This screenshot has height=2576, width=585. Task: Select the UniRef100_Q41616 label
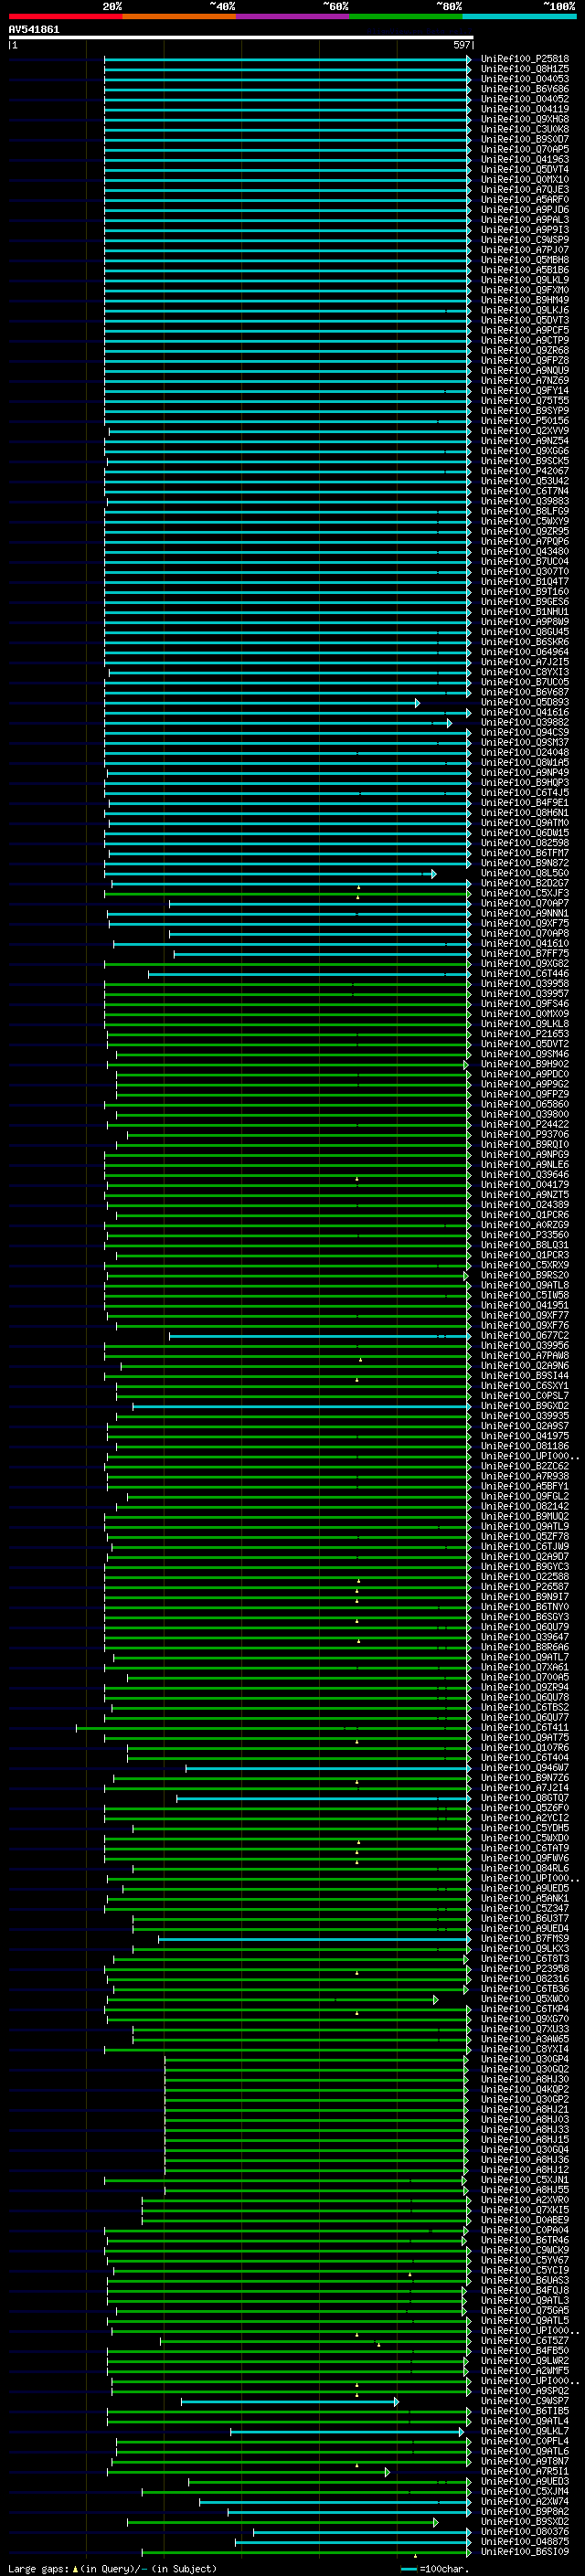click(525, 713)
